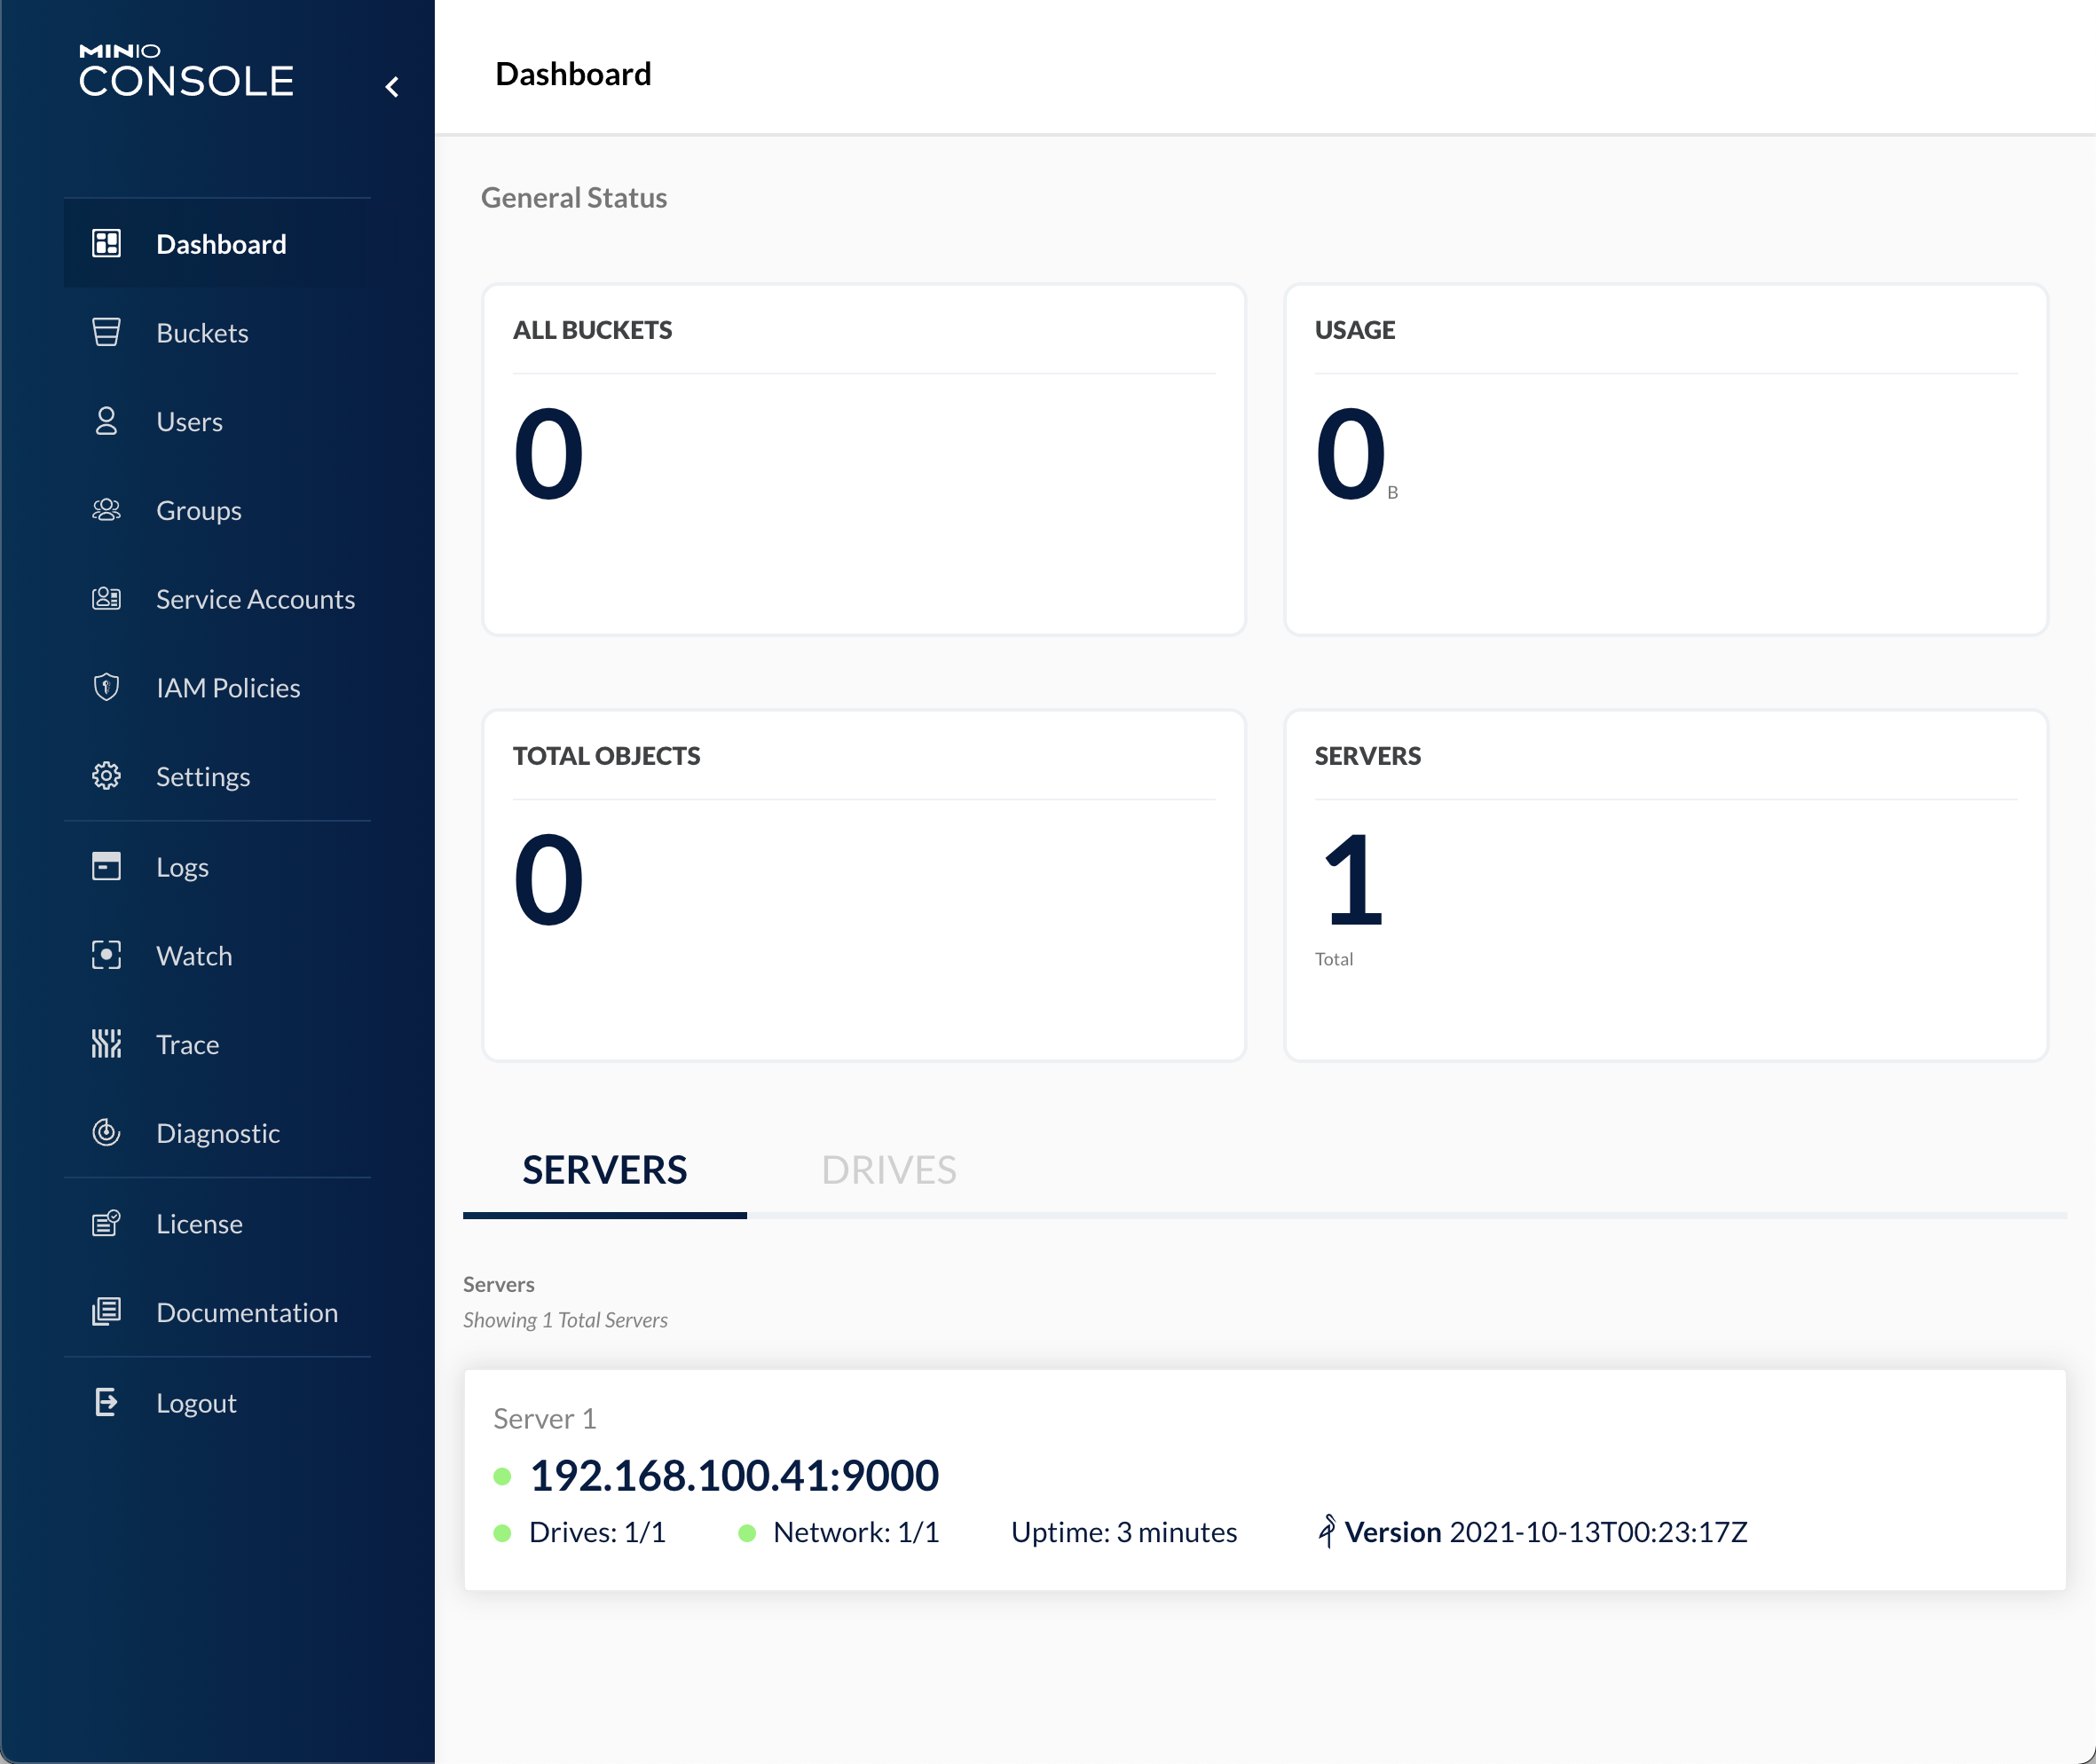Click the ALL BUCKETS card
Screen dimensions: 2096x1764
click(864, 460)
